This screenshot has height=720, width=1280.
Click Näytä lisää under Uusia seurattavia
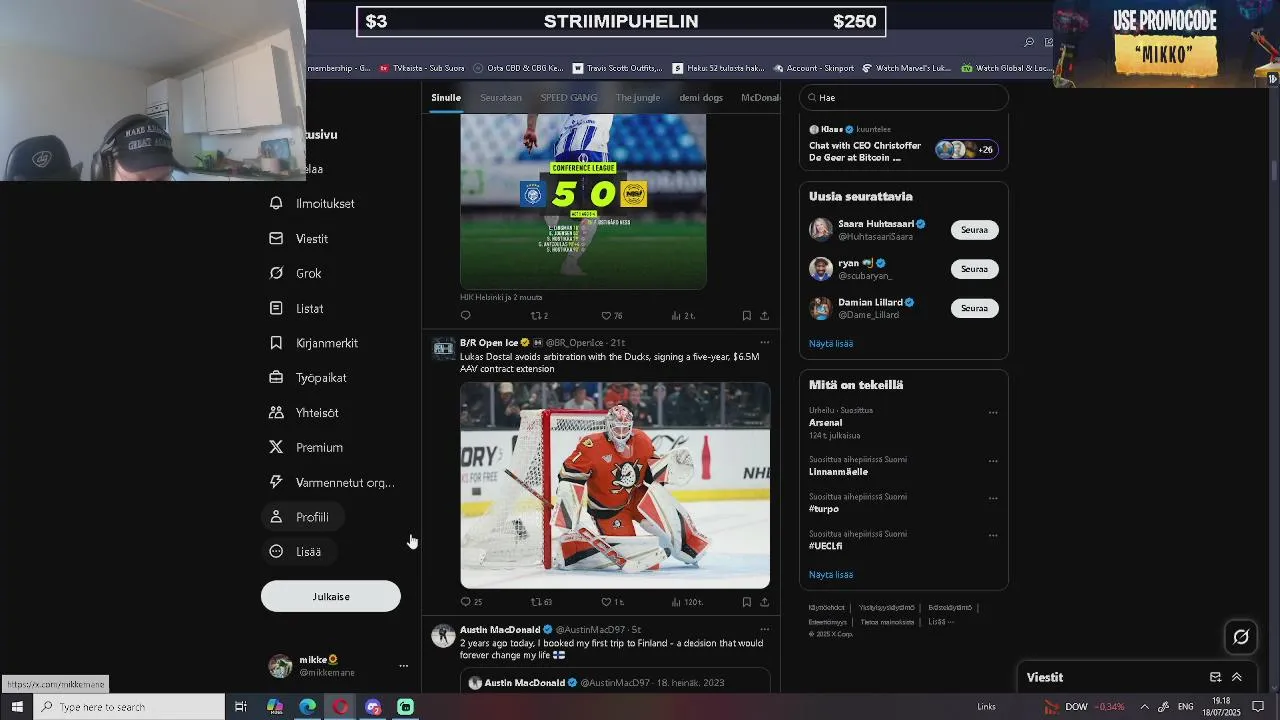pos(831,343)
